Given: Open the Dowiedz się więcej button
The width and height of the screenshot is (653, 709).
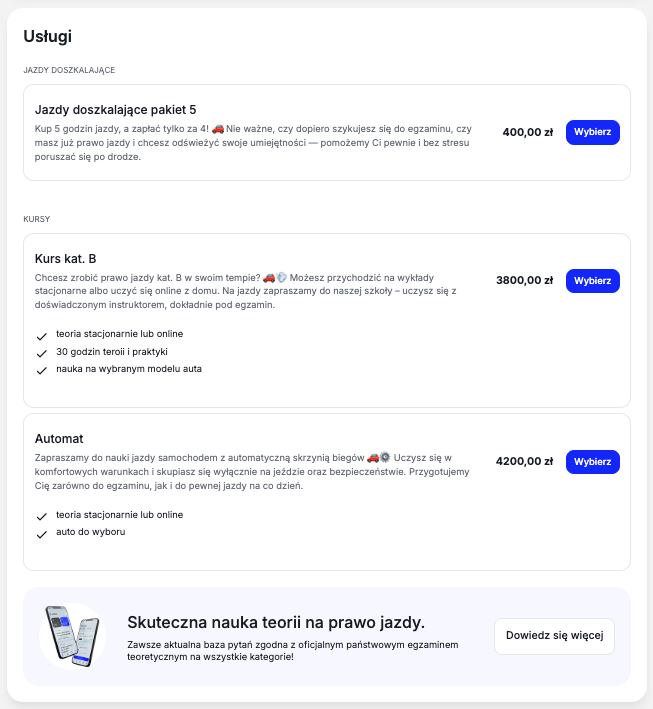Looking at the screenshot, I should pos(554,636).
